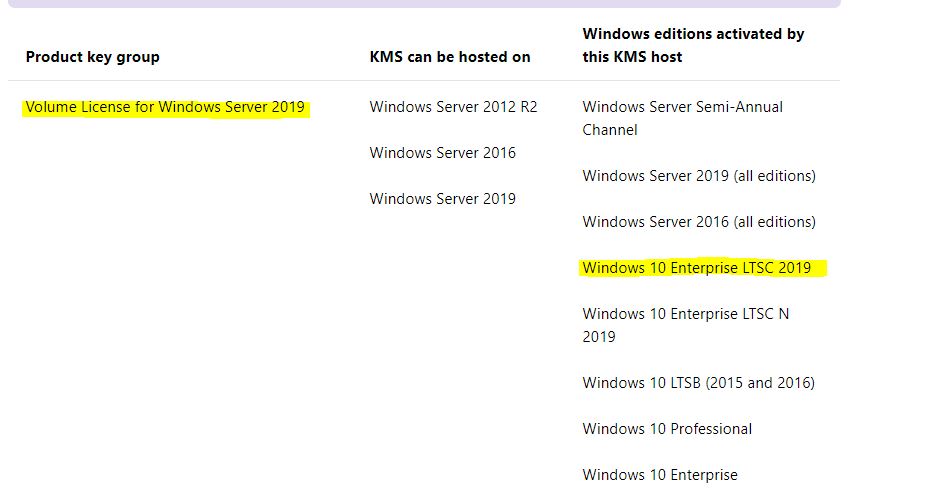928x495 pixels.
Task: Click Windows Server 2016 (all editions) entry
Action: click(699, 222)
